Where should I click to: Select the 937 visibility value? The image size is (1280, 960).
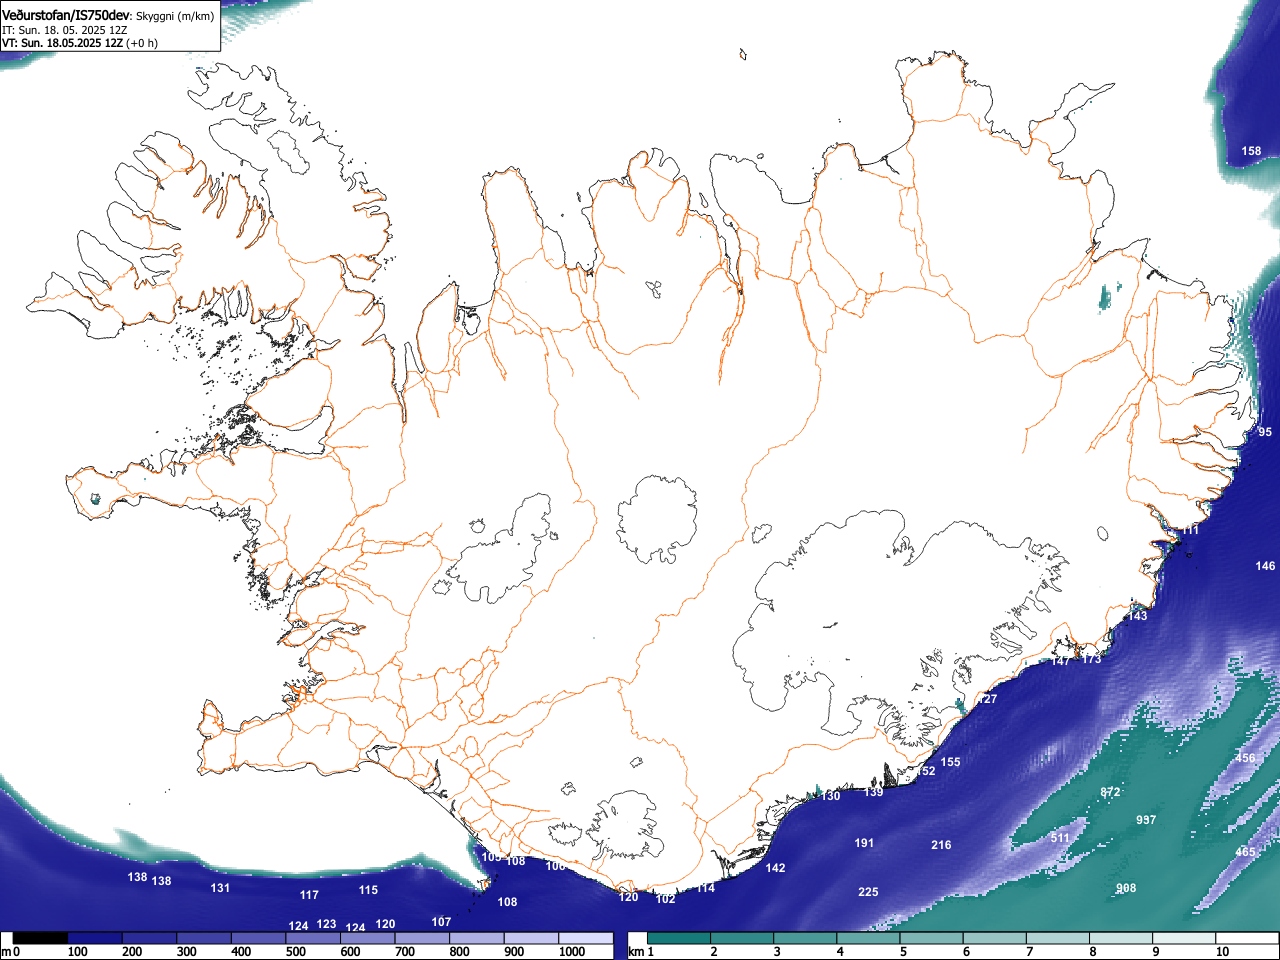click(x=1146, y=820)
